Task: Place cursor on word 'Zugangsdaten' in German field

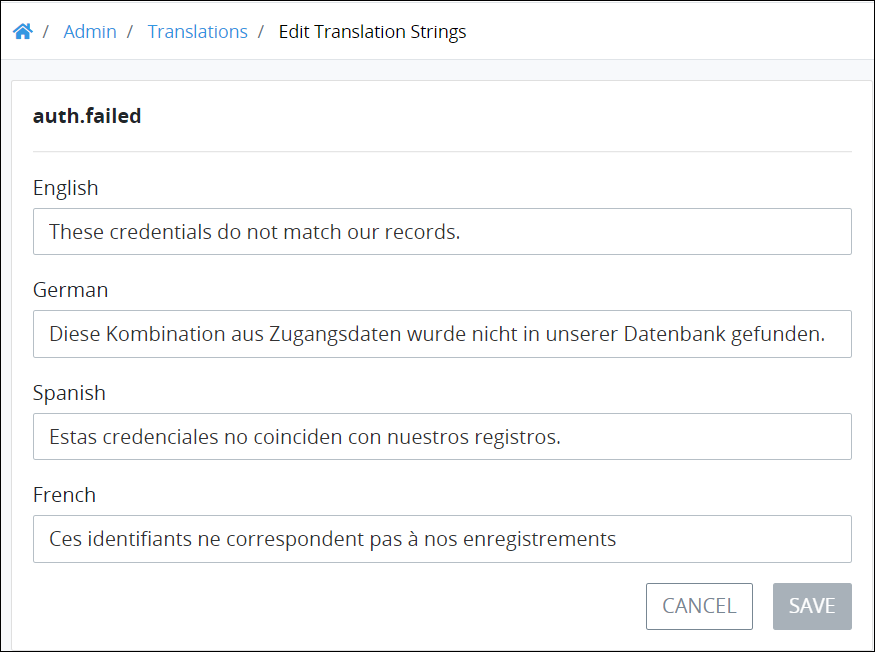Action: coord(335,334)
